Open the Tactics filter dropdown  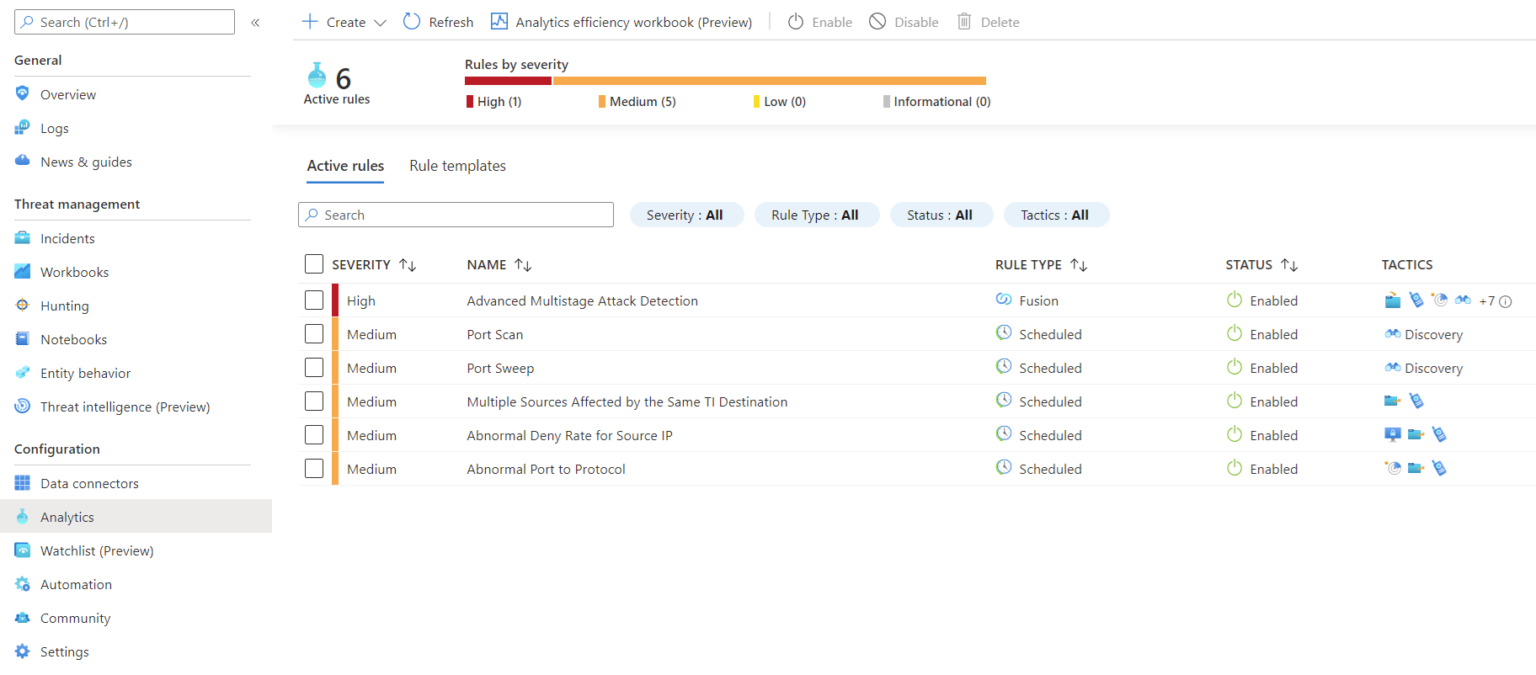pyautogui.click(x=1056, y=214)
